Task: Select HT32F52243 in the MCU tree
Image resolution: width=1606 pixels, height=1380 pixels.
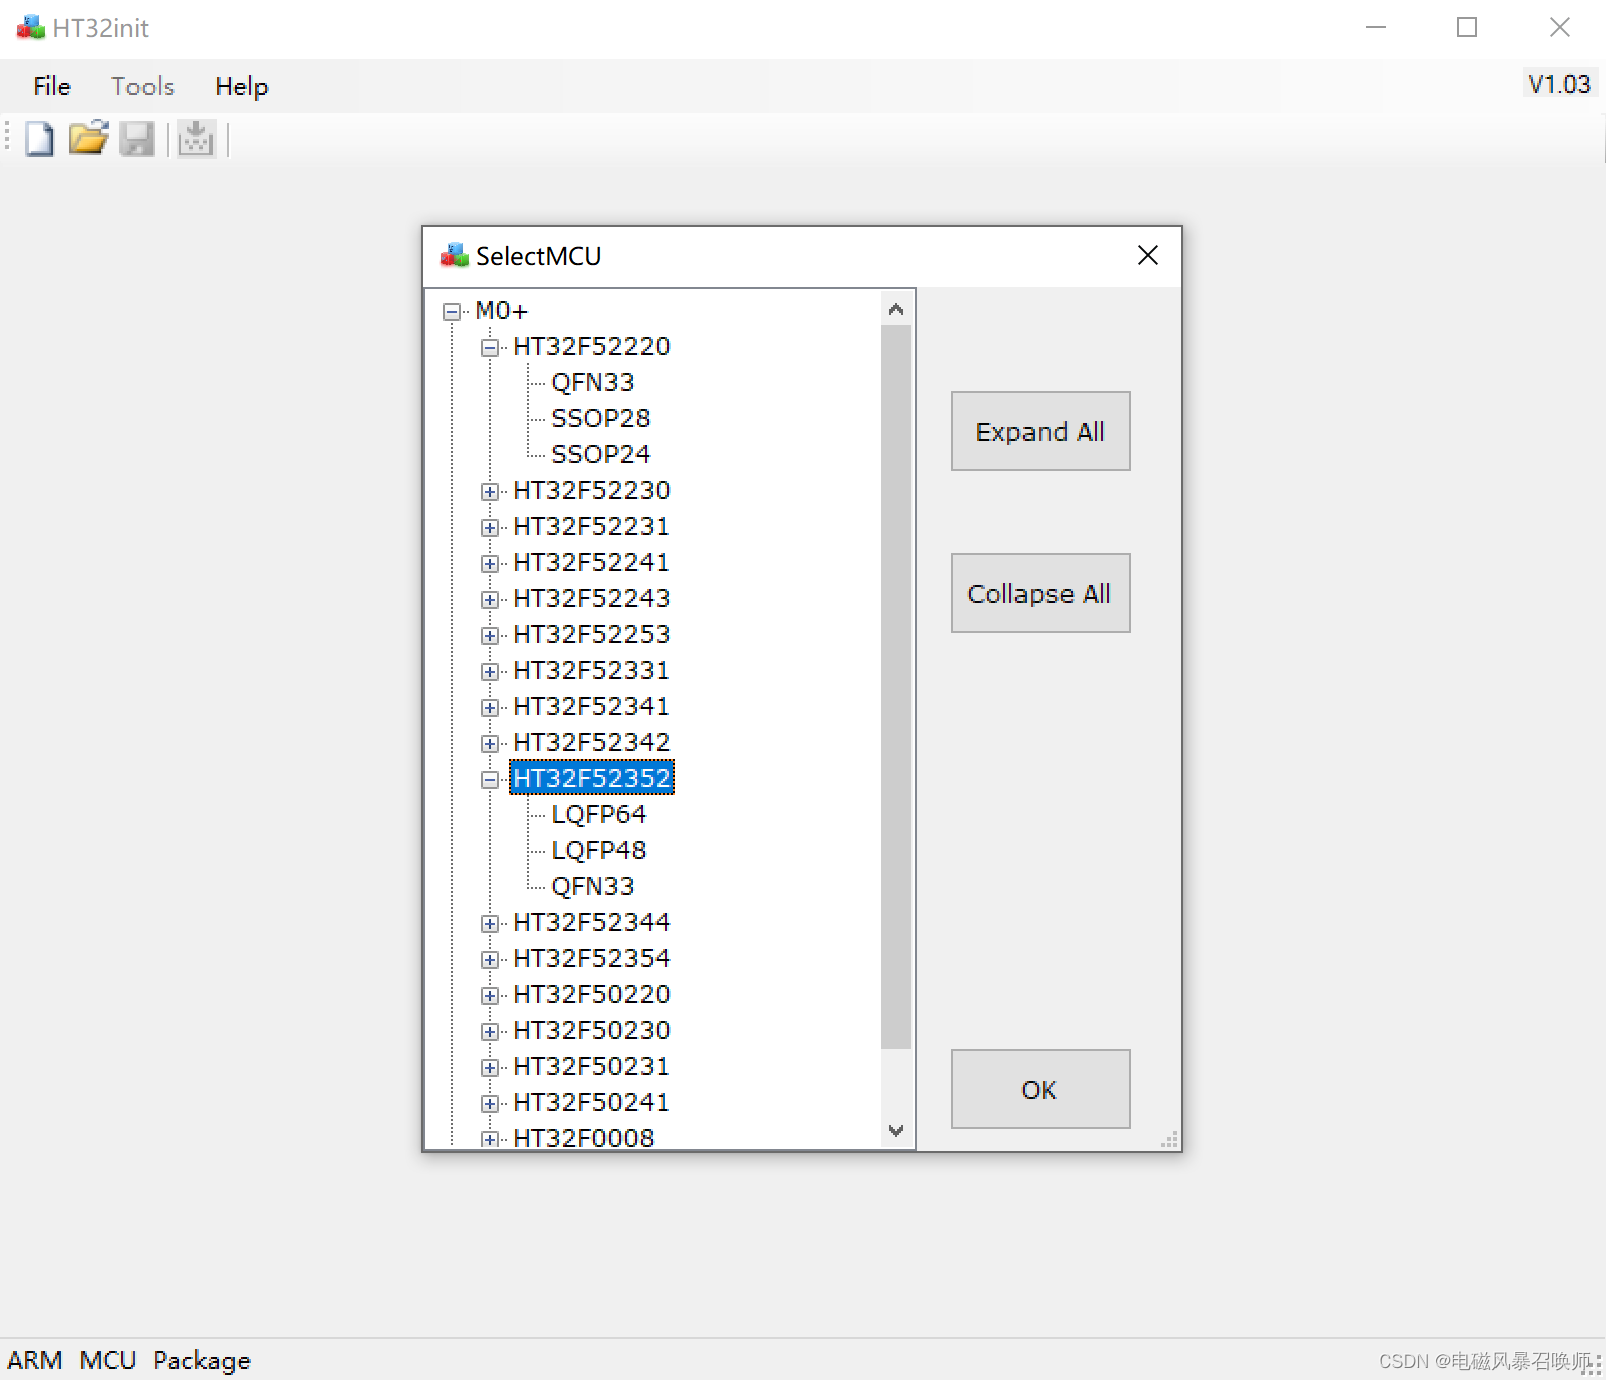Action: [592, 598]
